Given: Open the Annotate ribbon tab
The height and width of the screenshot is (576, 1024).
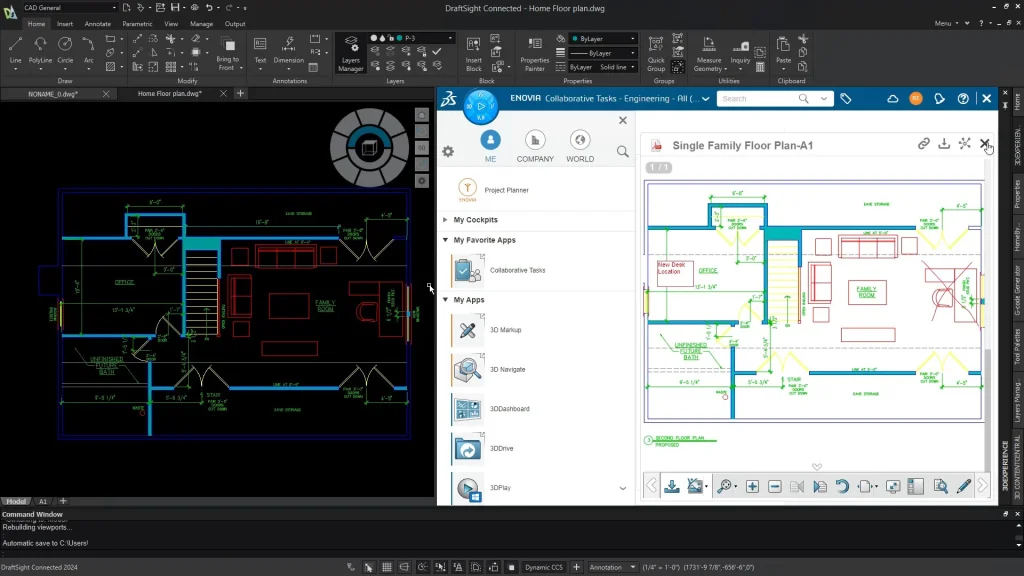Looking at the screenshot, I should click(98, 23).
